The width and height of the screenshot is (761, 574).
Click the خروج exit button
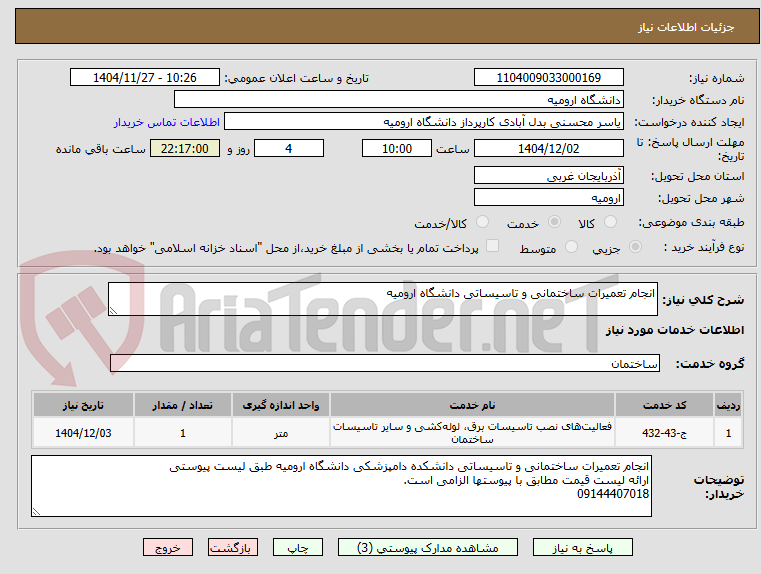click(168, 547)
